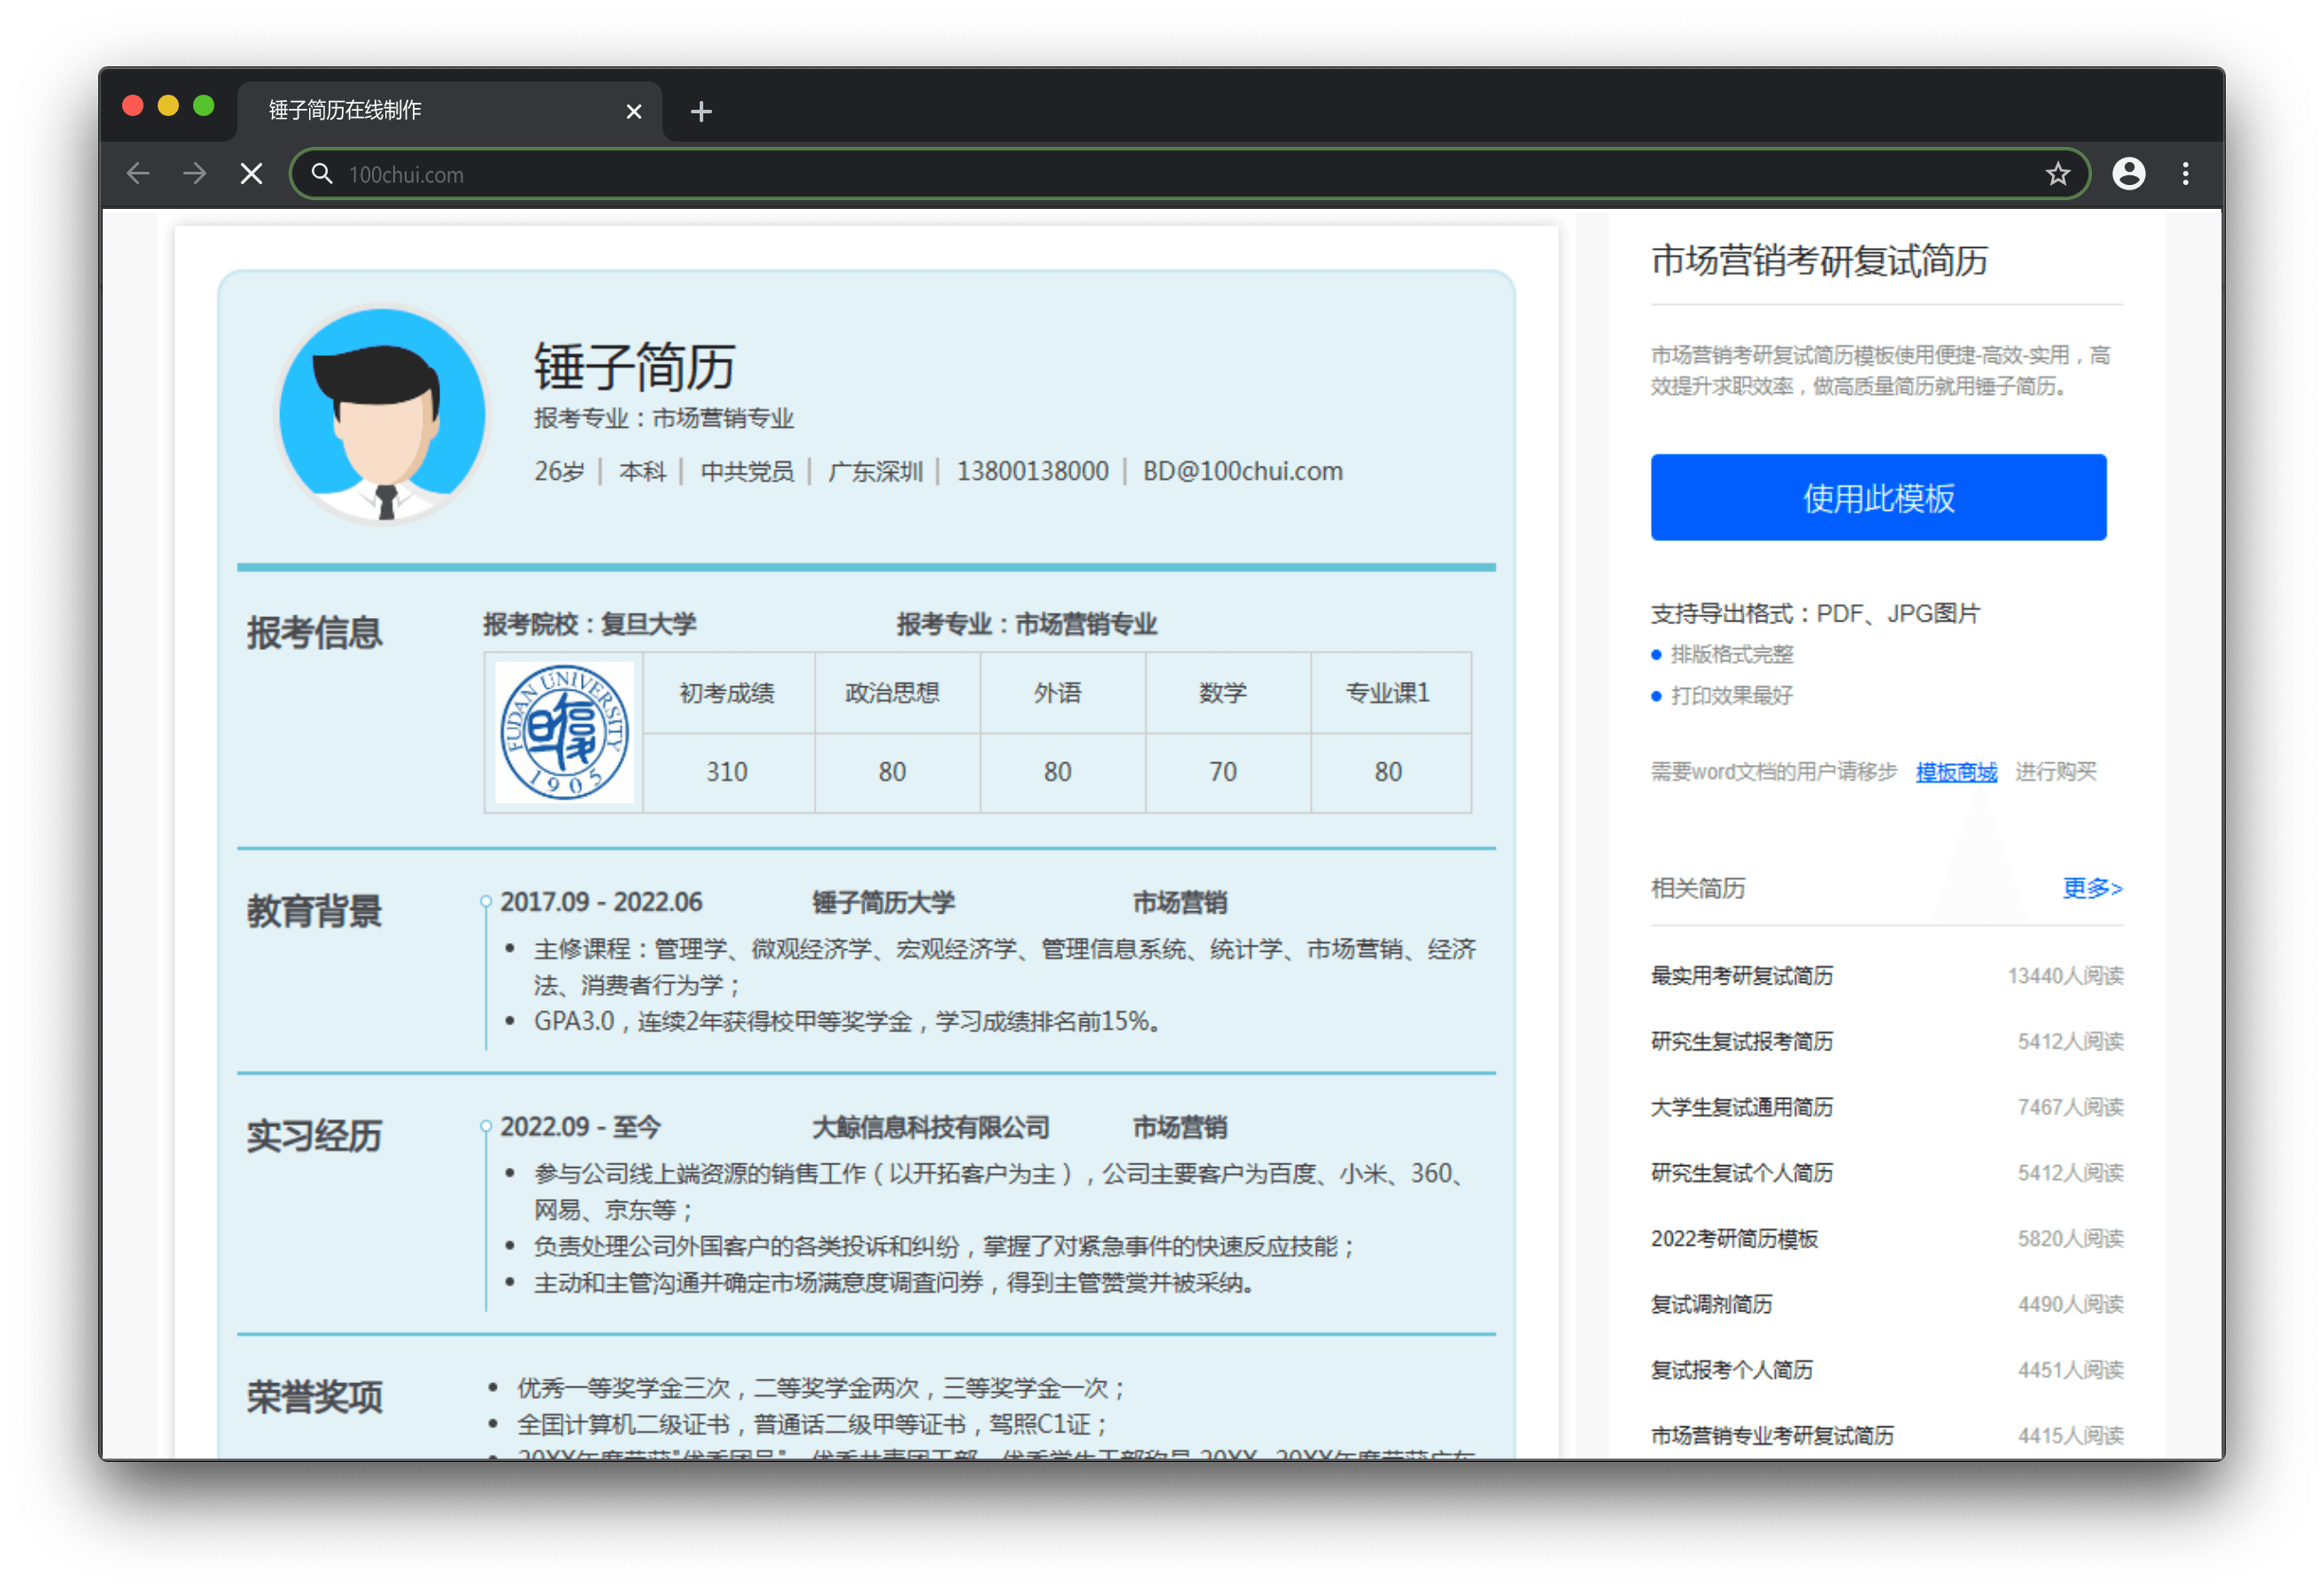
Task: Click the 2017.09 - 2022.06 date text
Action: pos(601,902)
